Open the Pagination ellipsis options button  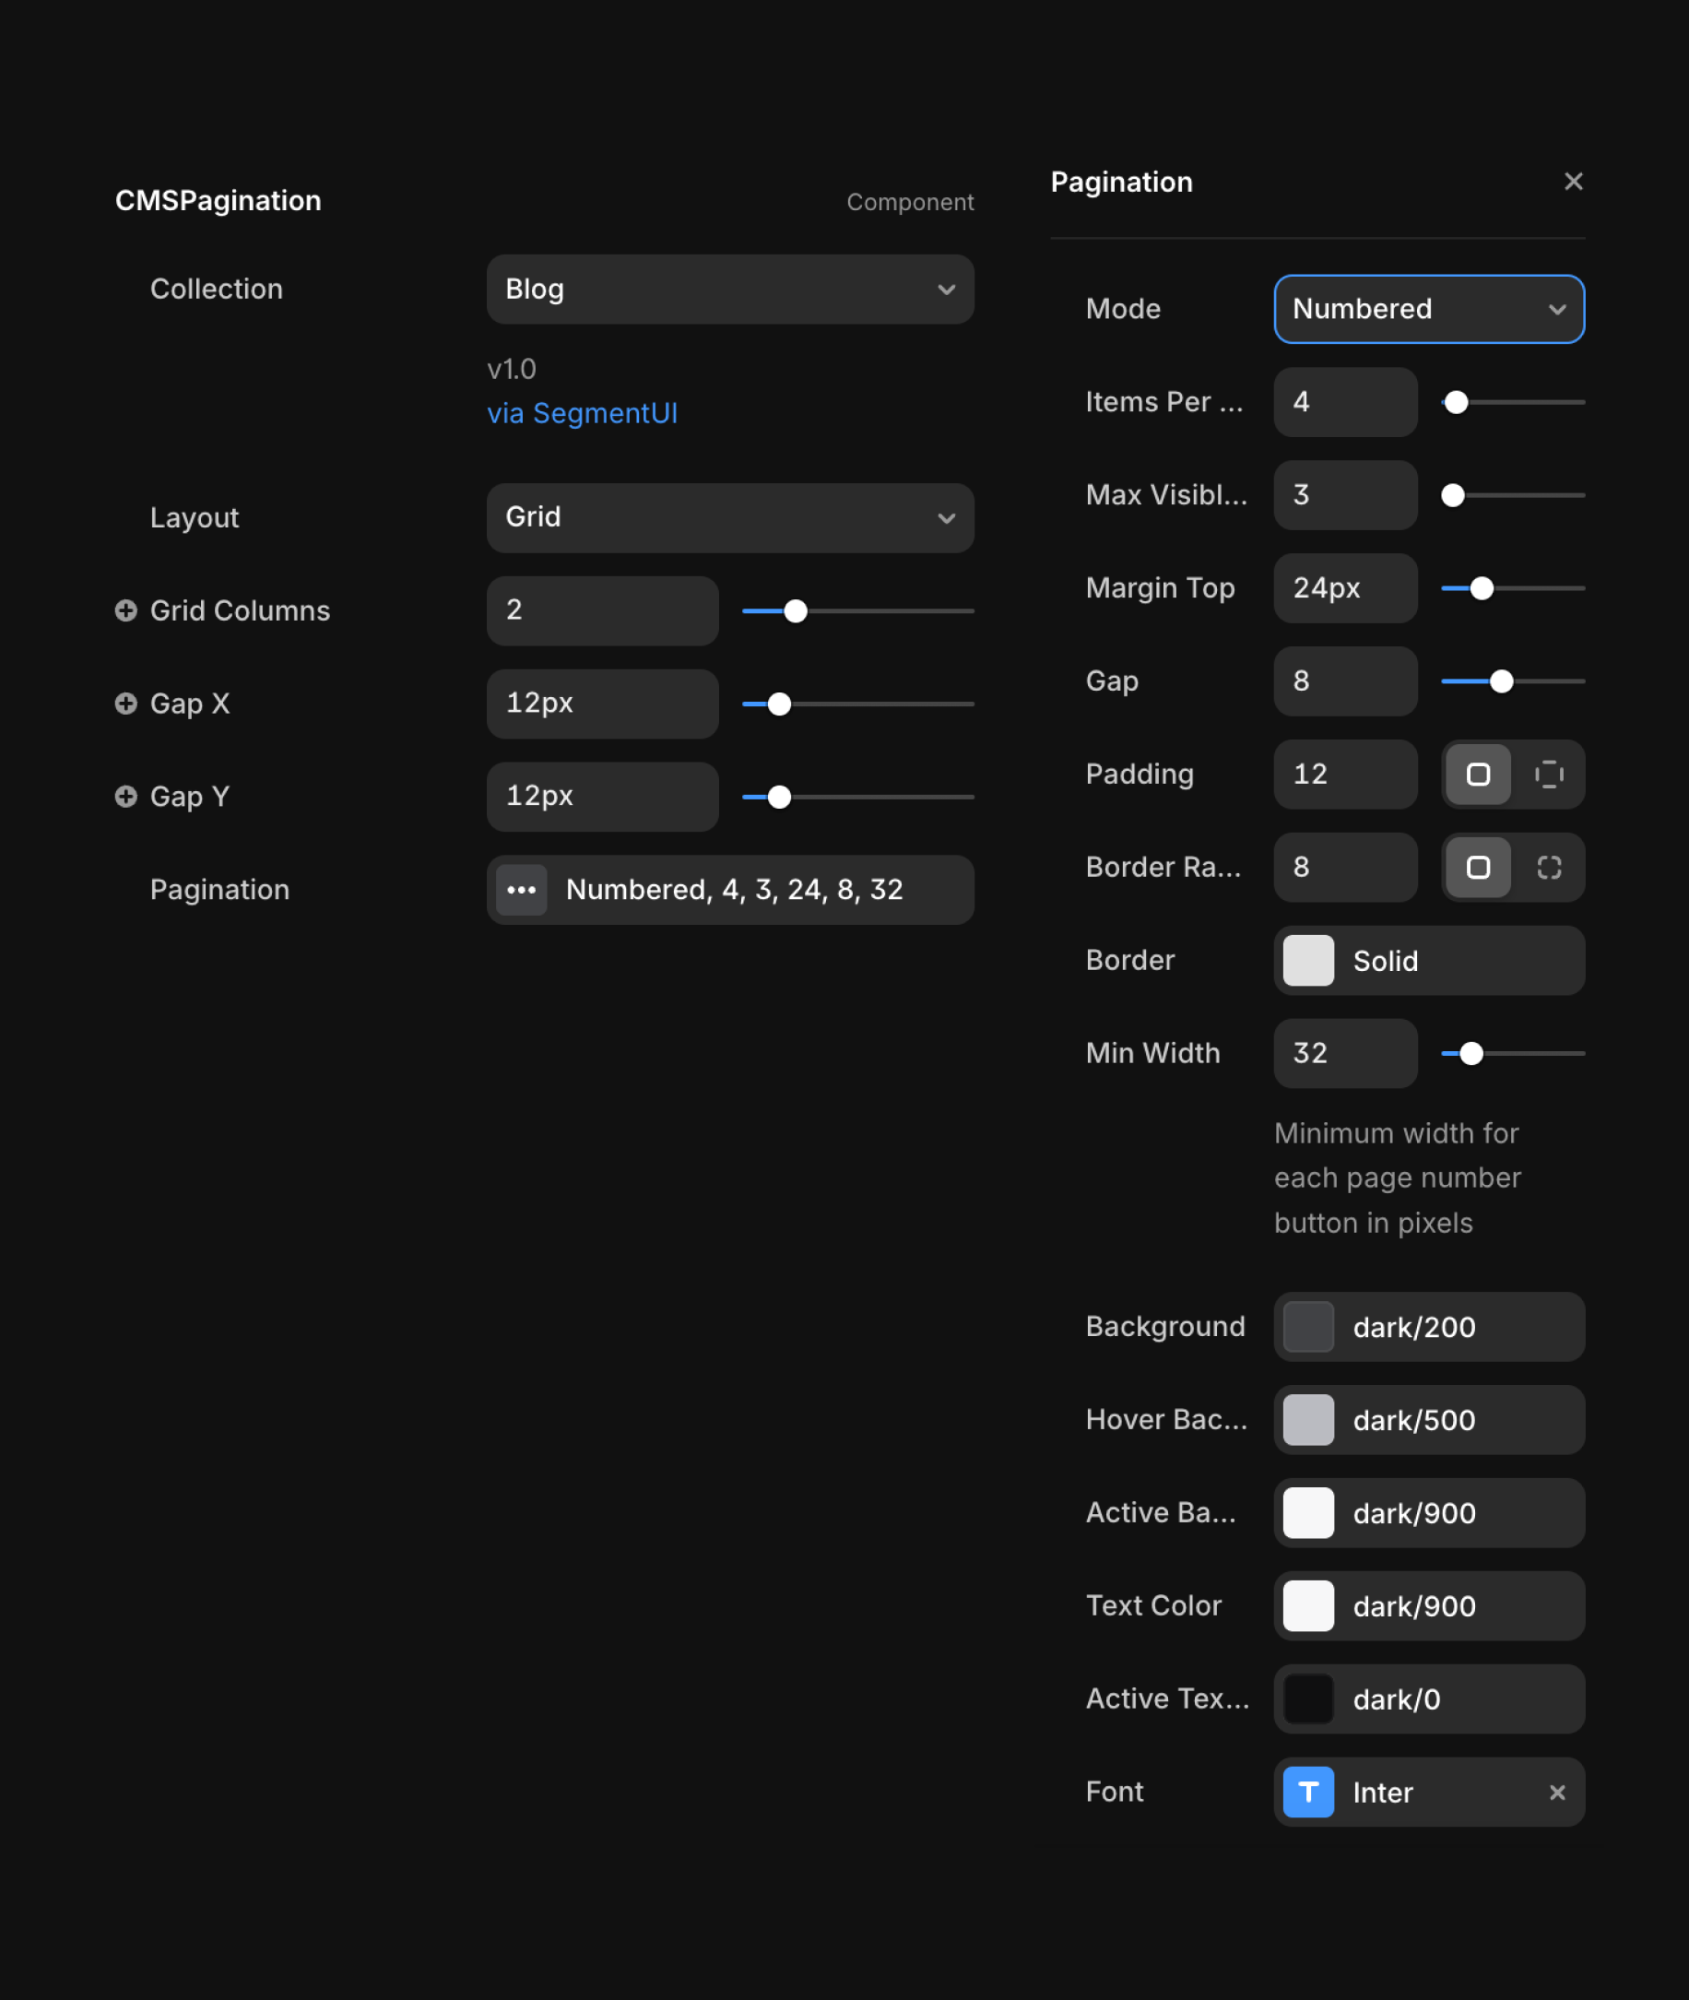click(521, 889)
